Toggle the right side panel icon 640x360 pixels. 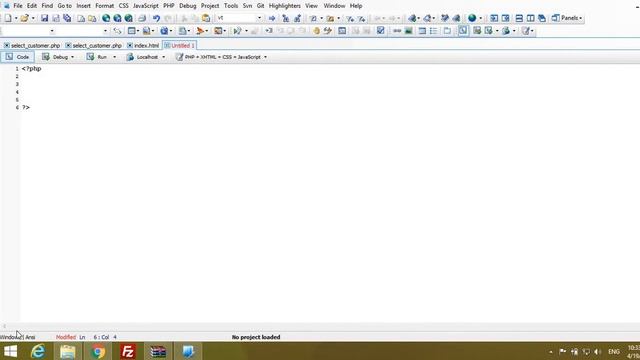point(505,18)
